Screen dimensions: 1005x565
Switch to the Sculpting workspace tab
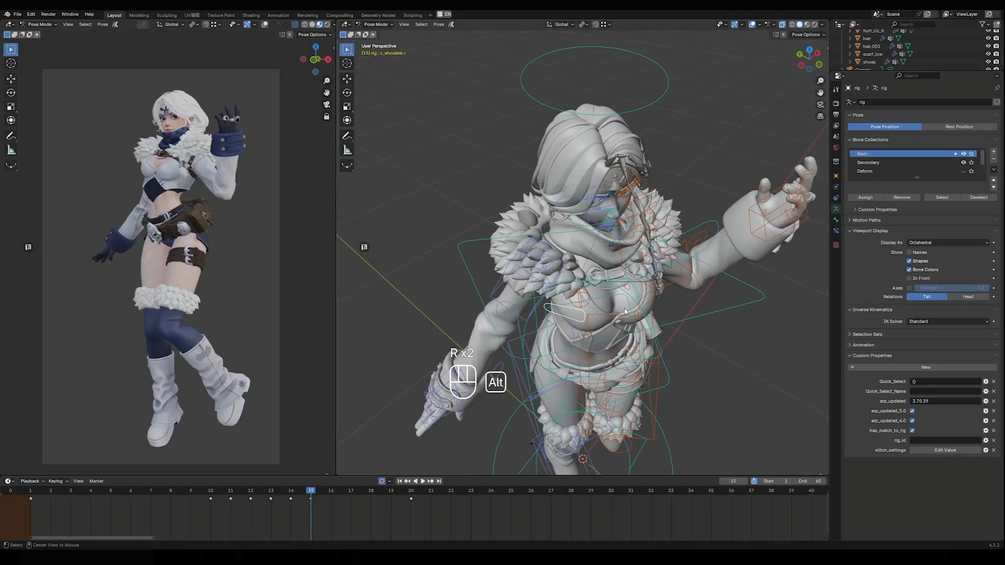tap(166, 15)
